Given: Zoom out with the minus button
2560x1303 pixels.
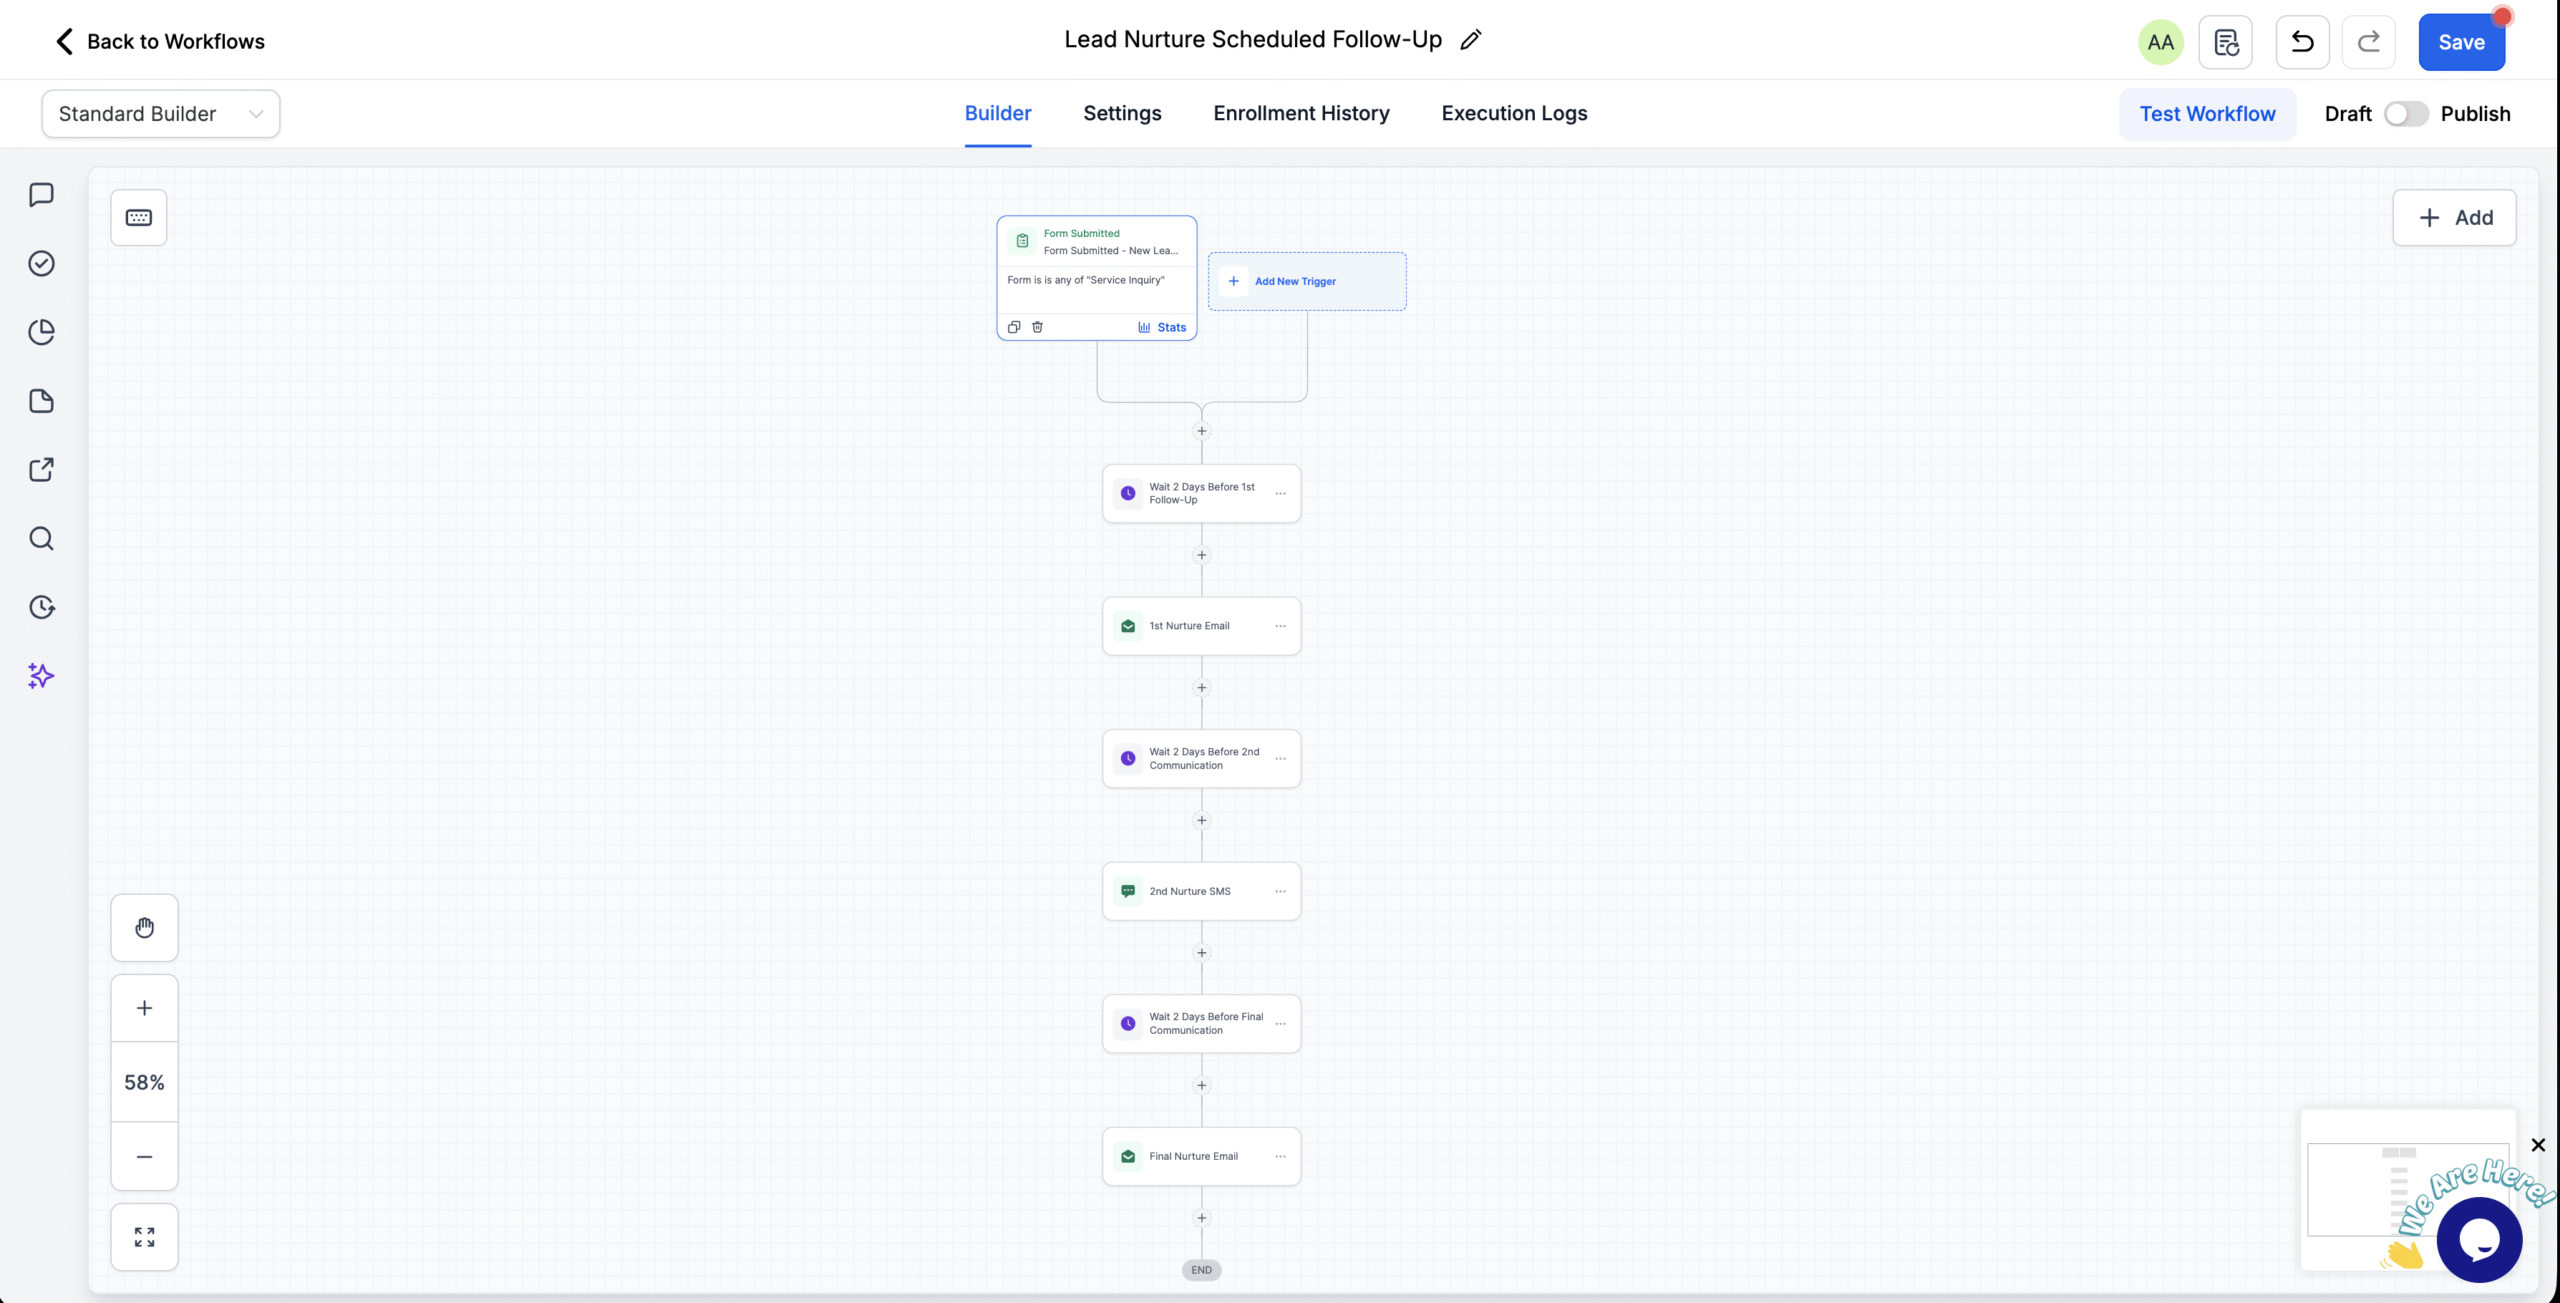Looking at the screenshot, I should coord(145,1157).
